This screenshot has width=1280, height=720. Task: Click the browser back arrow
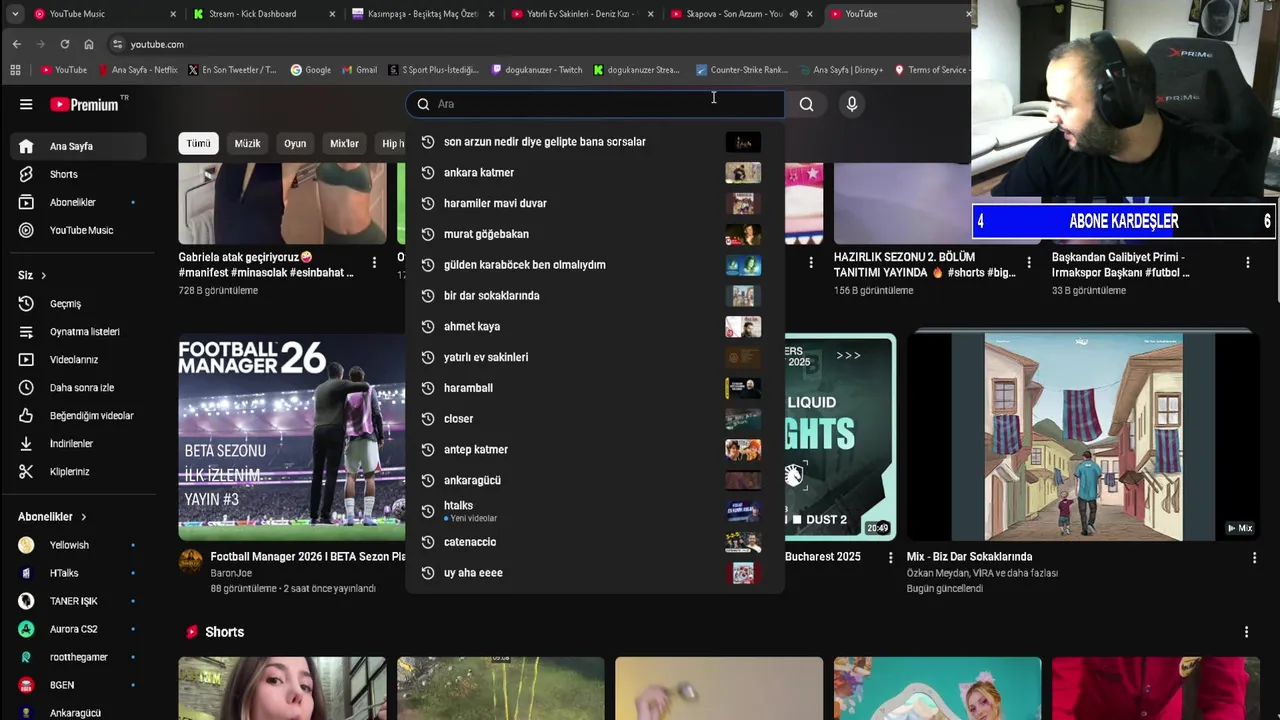coord(17,44)
